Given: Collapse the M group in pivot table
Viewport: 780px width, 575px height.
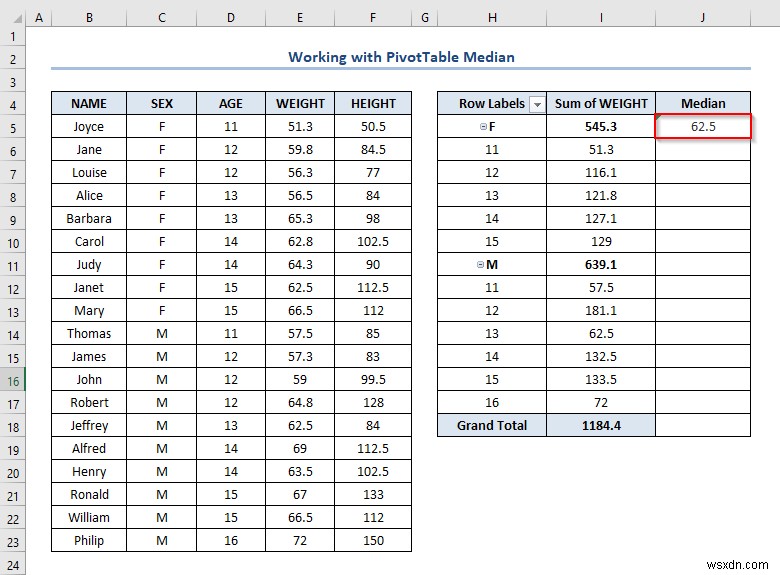Looking at the screenshot, I should pos(481,265).
